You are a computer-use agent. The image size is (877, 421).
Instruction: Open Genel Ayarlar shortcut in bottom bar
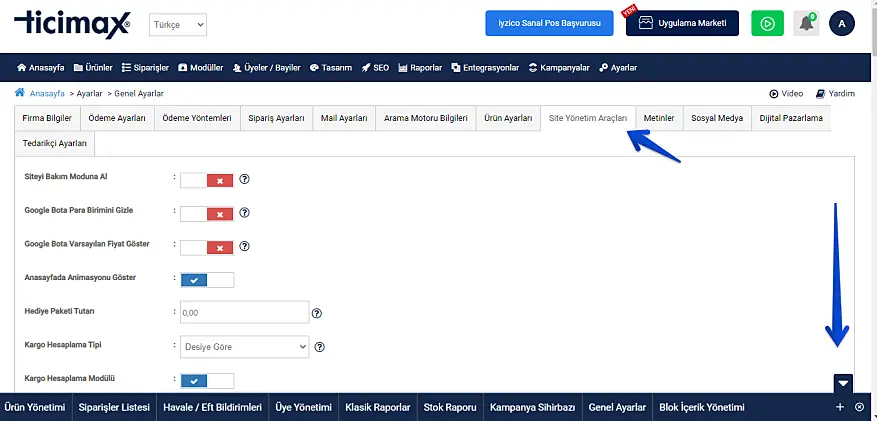coord(617,407)
